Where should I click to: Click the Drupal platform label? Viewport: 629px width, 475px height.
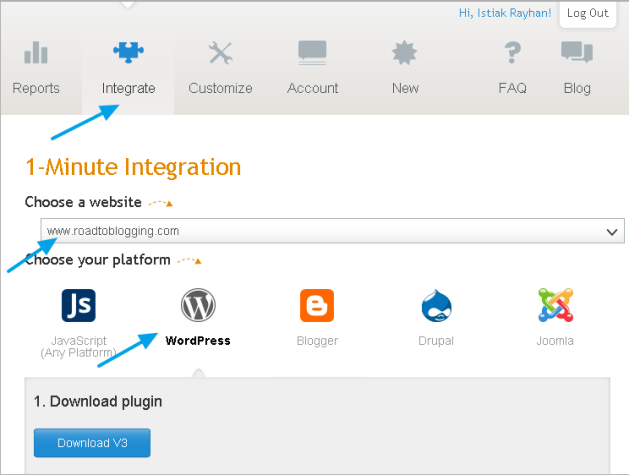436,341
